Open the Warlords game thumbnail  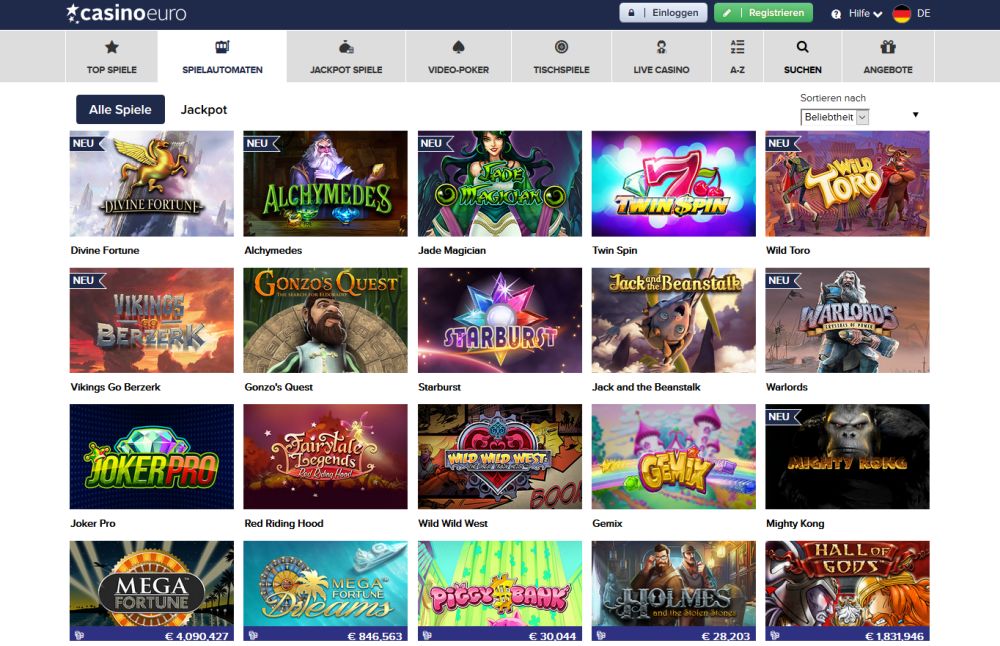[848, 320]
